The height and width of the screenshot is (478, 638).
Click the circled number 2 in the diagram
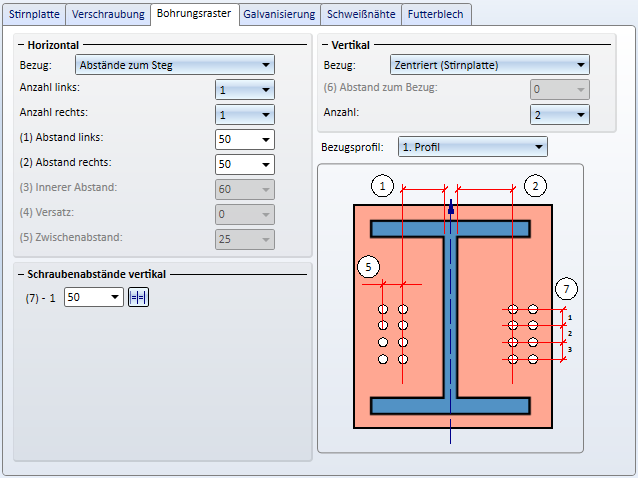[535, 186]
